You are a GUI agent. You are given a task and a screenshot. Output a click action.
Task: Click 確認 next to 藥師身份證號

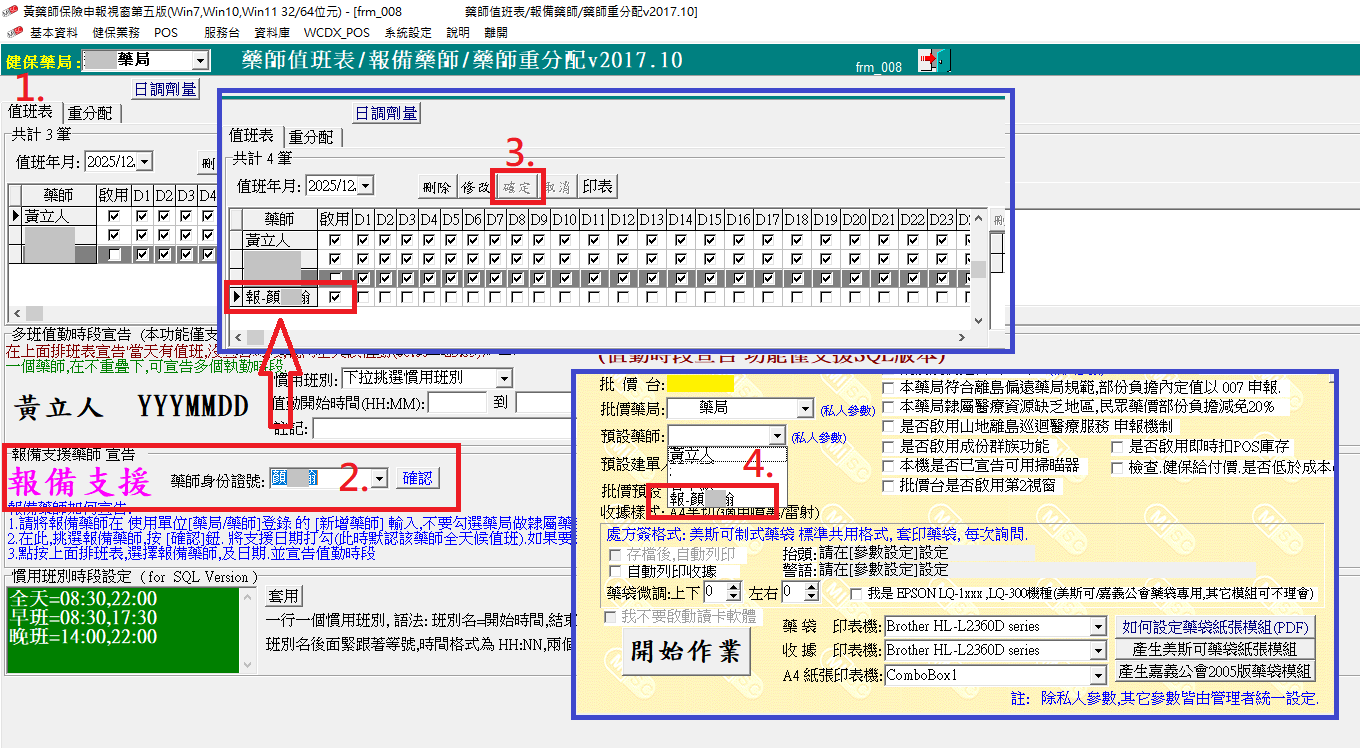(417, 478)
